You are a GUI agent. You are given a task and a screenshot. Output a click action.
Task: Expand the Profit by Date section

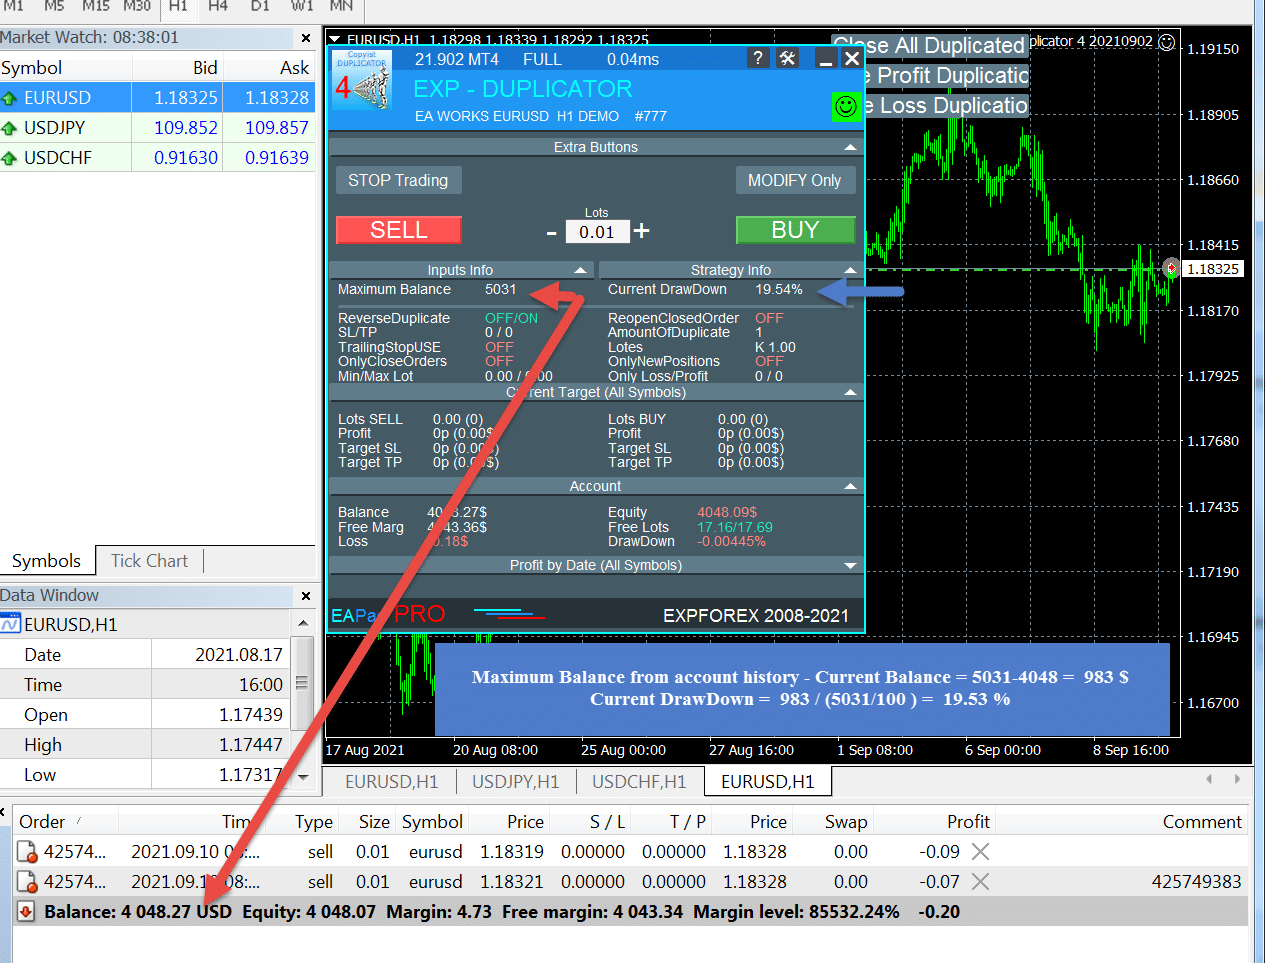pos(850,565)
